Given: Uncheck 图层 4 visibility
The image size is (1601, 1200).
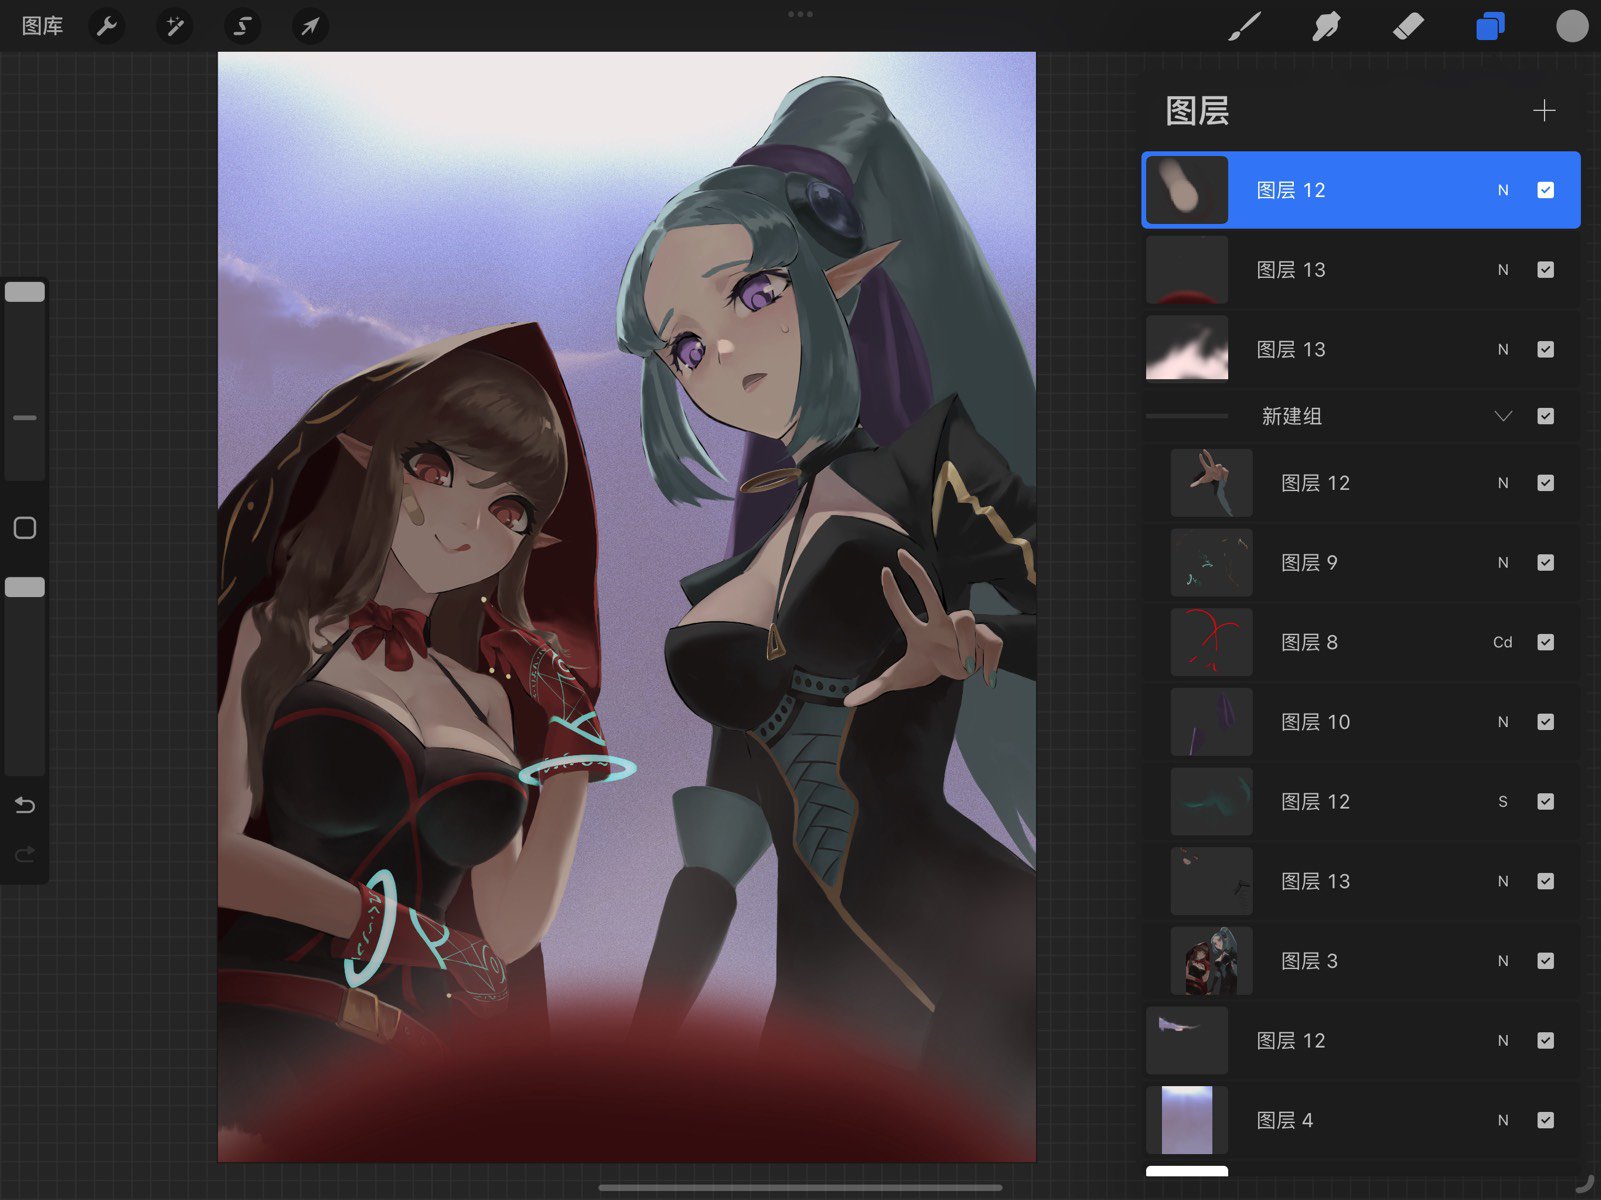Looking at the screenshot, I should [x=1545, y=1120].
